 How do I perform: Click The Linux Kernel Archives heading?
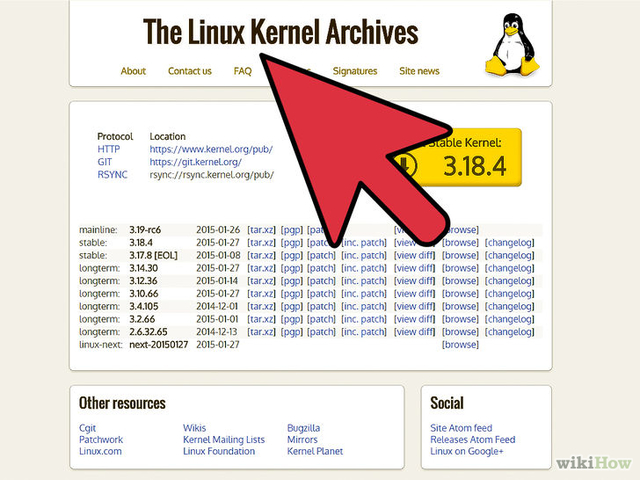(x=281, y=32)
